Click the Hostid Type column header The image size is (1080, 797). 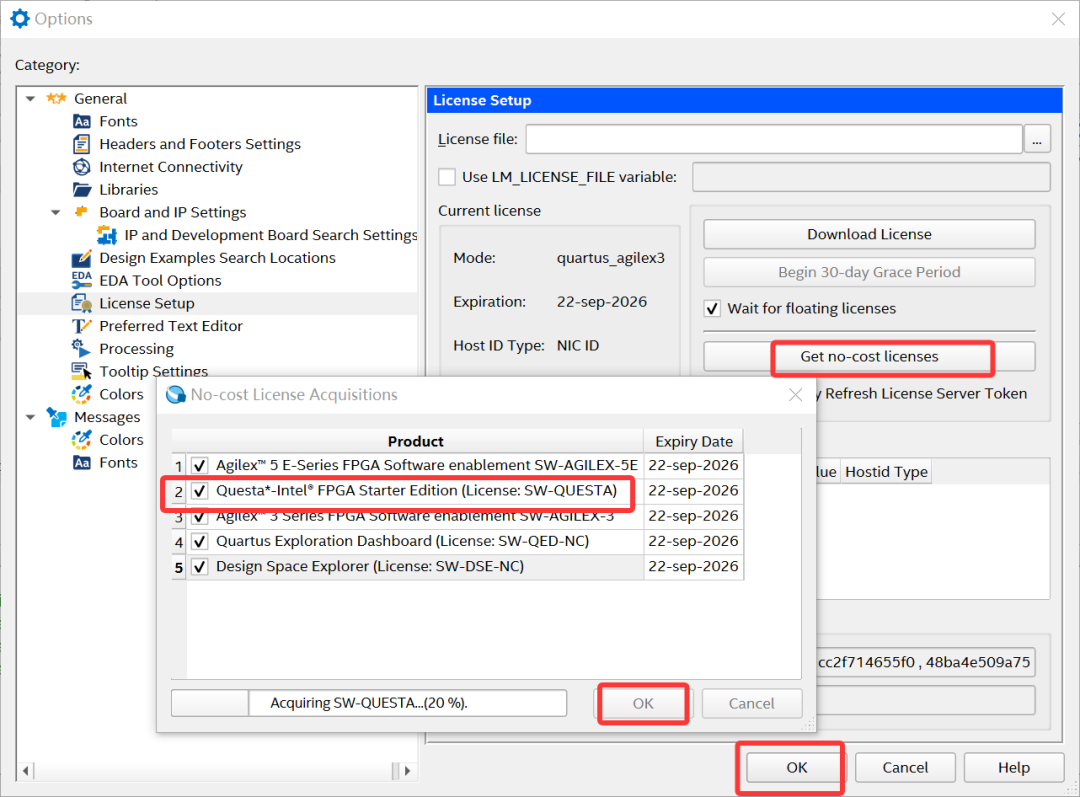(x=886, y=472)
